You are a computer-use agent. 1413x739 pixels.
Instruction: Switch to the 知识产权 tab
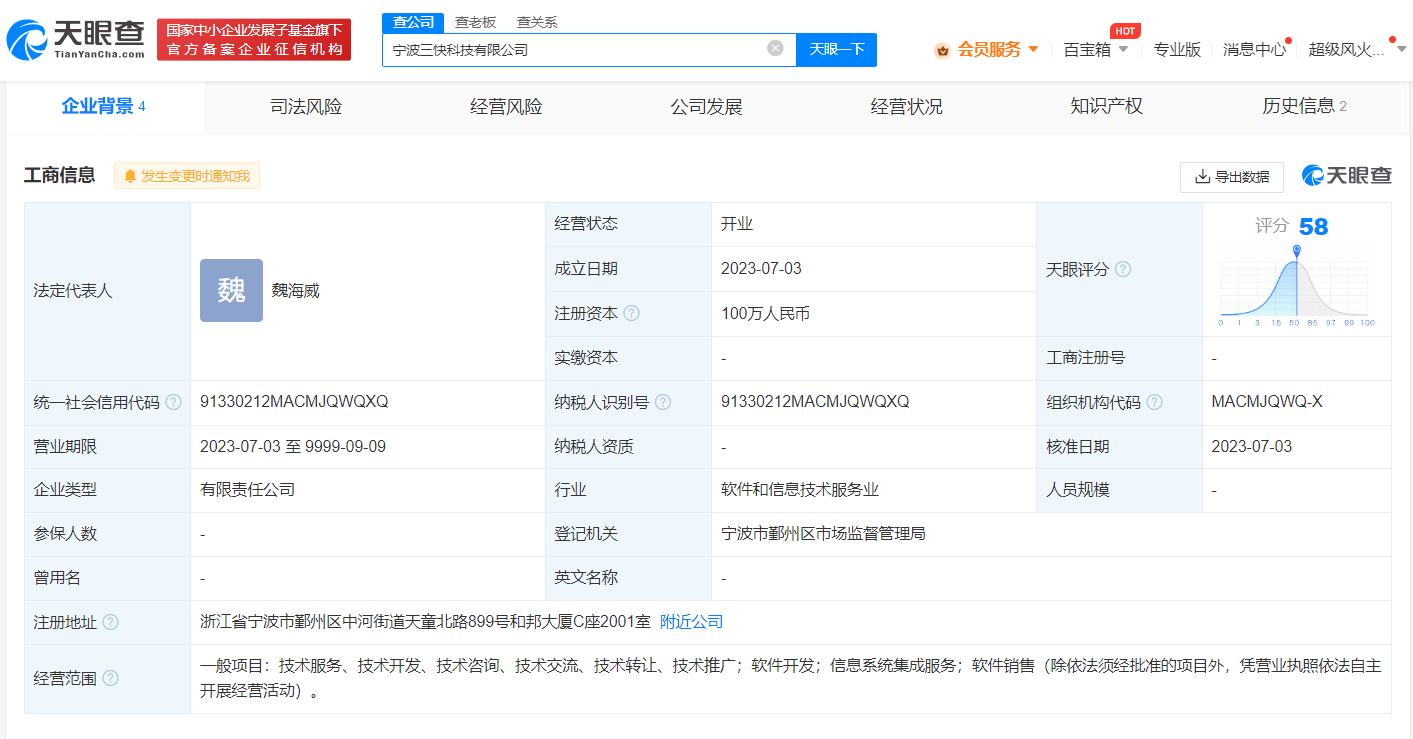pyautogui.click(x=1106, y=107)
